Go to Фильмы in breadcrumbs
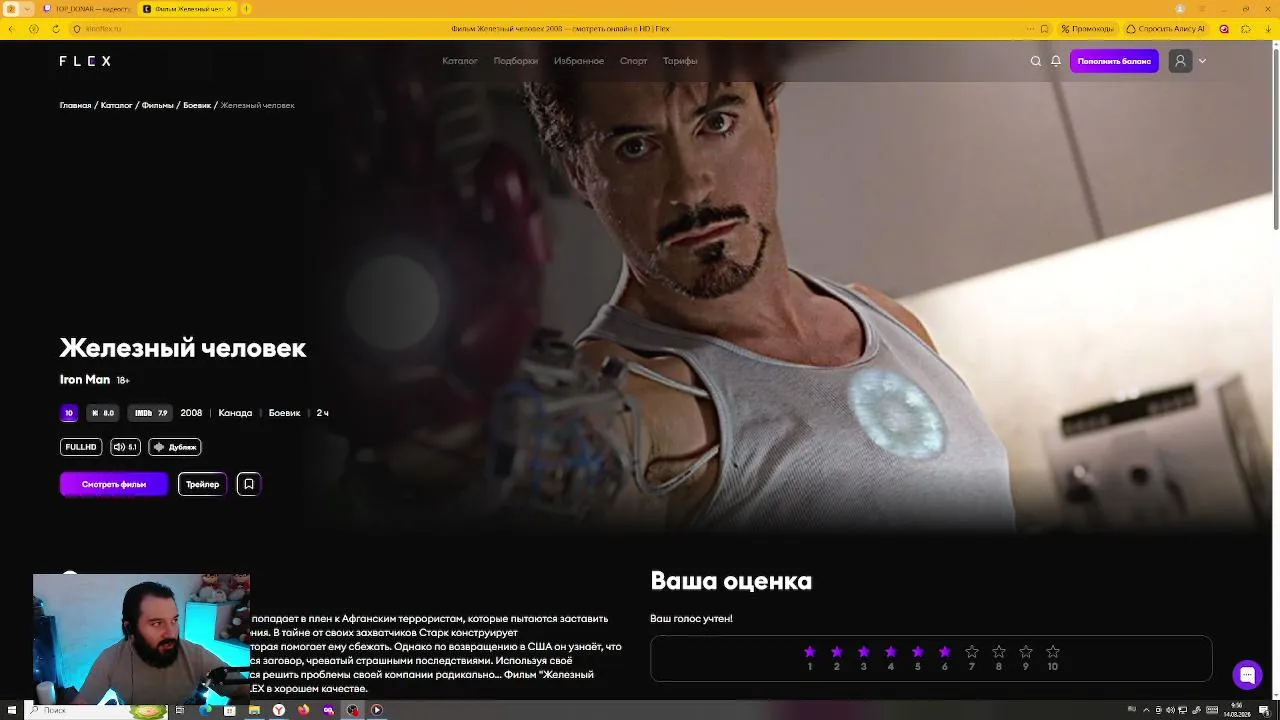The height and width of the screenshot is (720, 1280). click(158, 105)
